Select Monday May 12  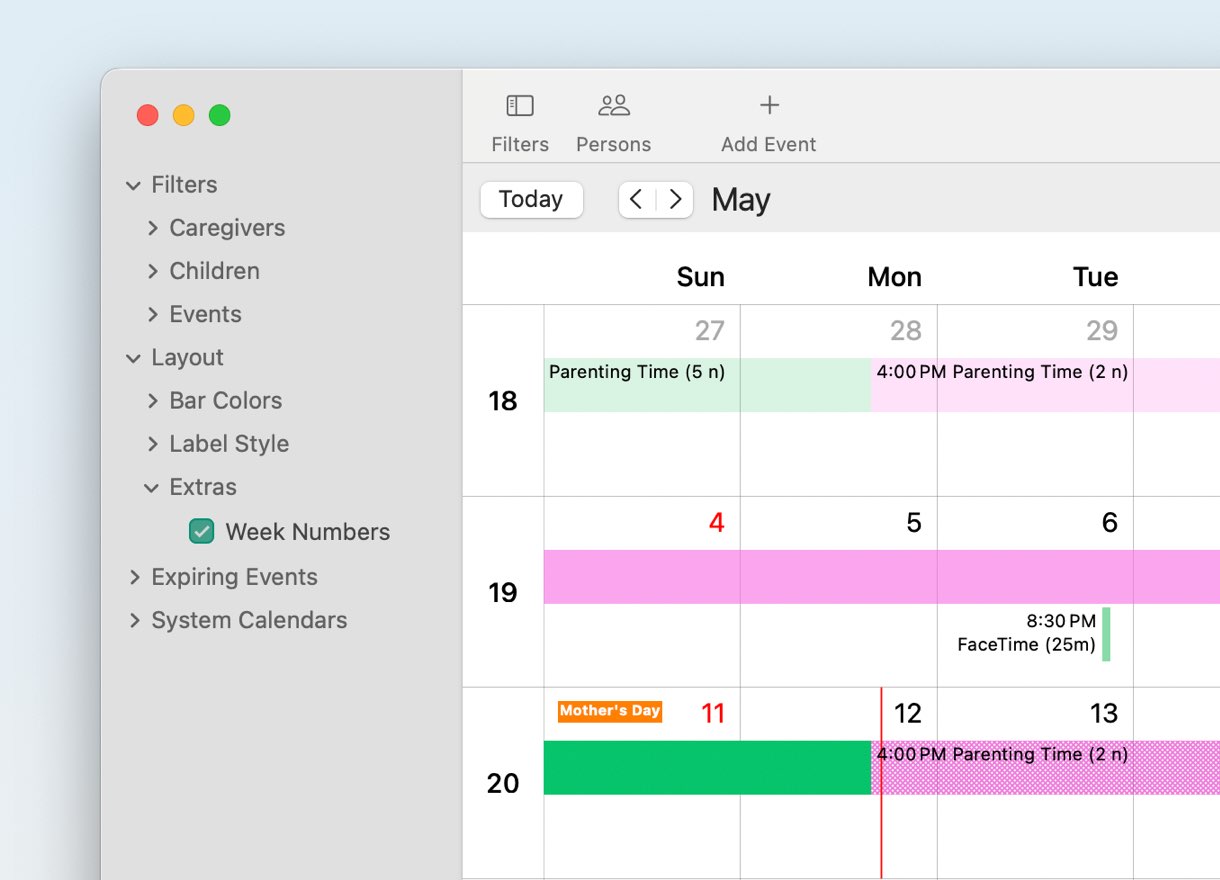[x=907, y=714]
